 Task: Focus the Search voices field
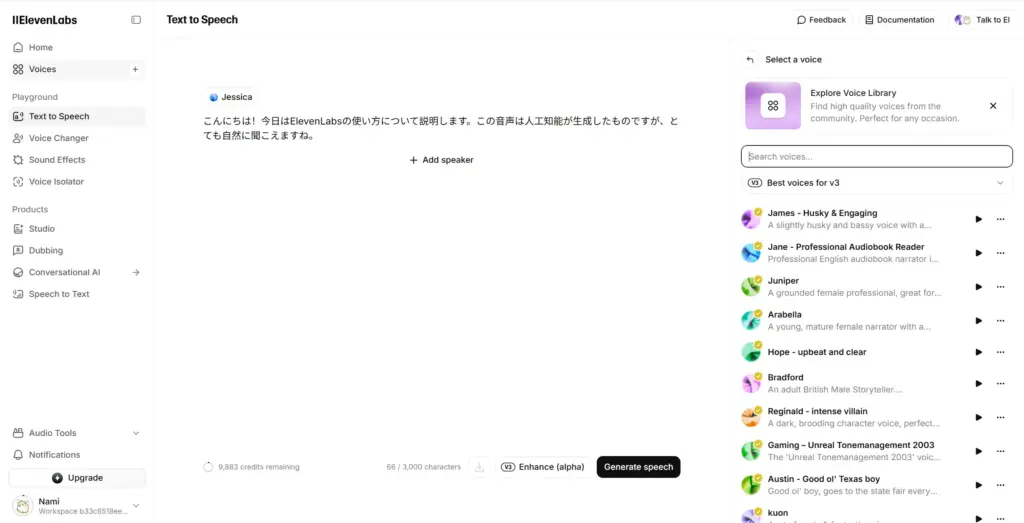point(876,157)
